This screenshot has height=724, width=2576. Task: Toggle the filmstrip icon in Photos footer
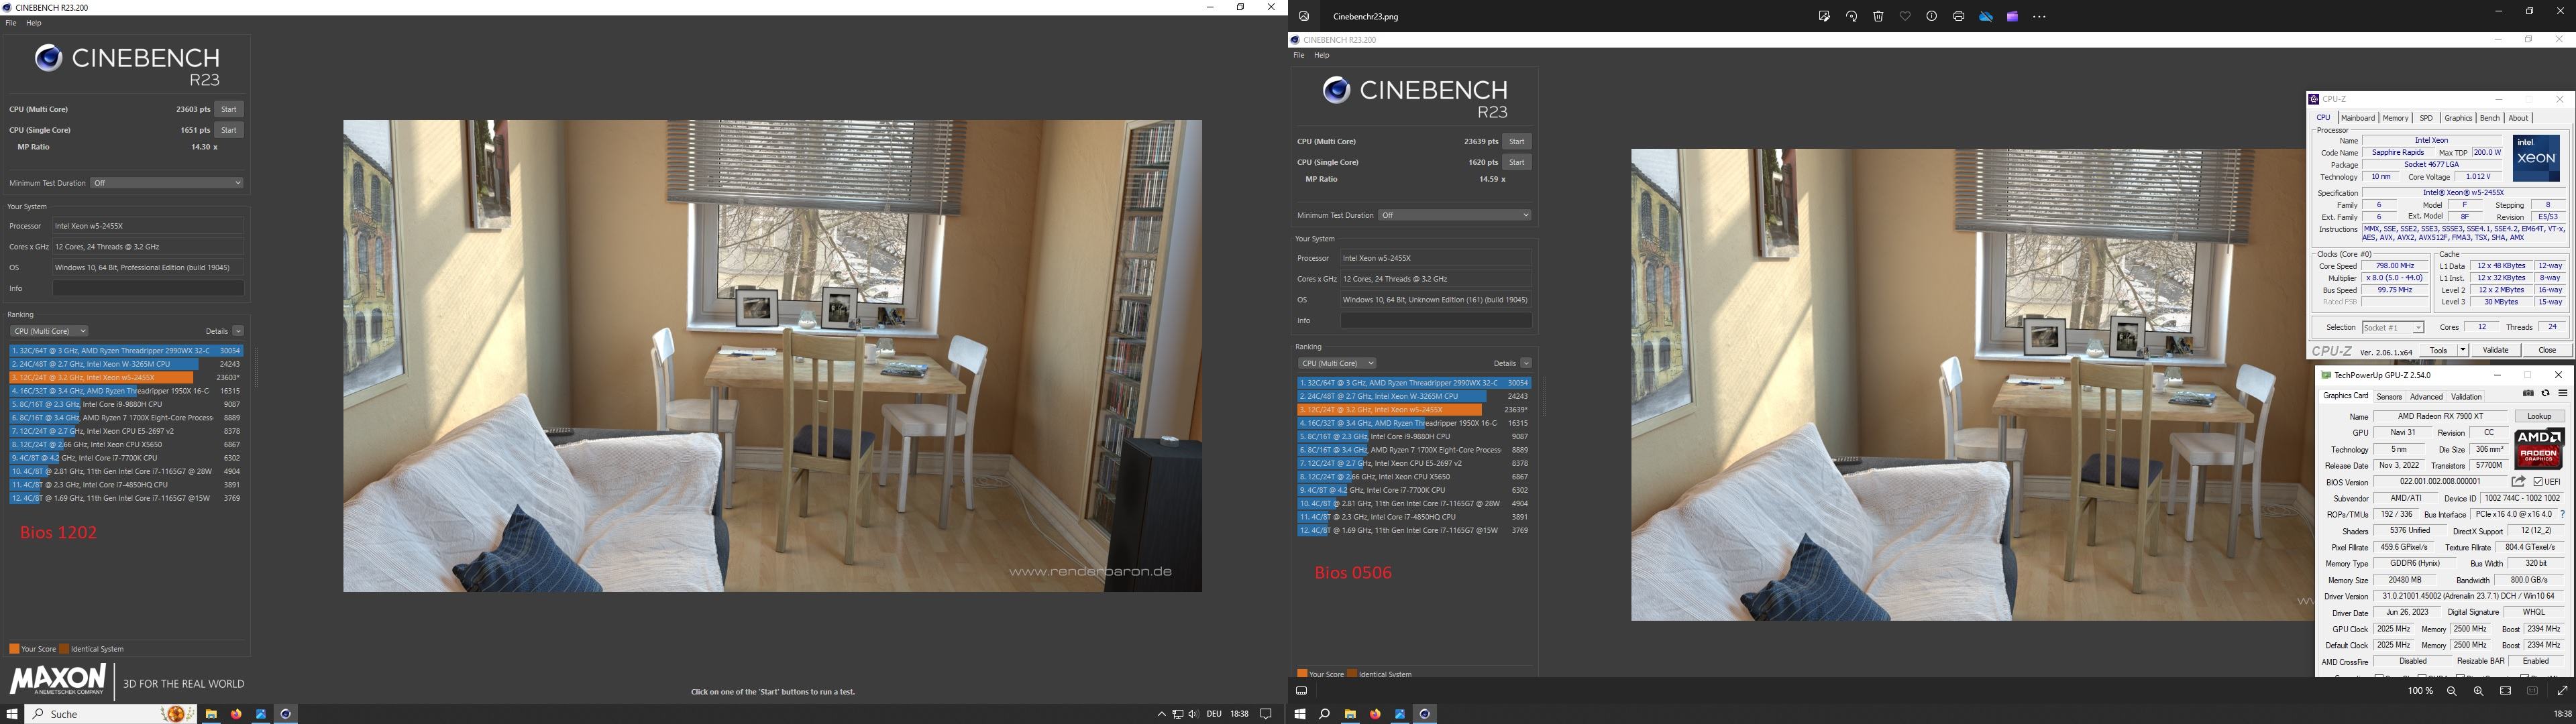1301,690
